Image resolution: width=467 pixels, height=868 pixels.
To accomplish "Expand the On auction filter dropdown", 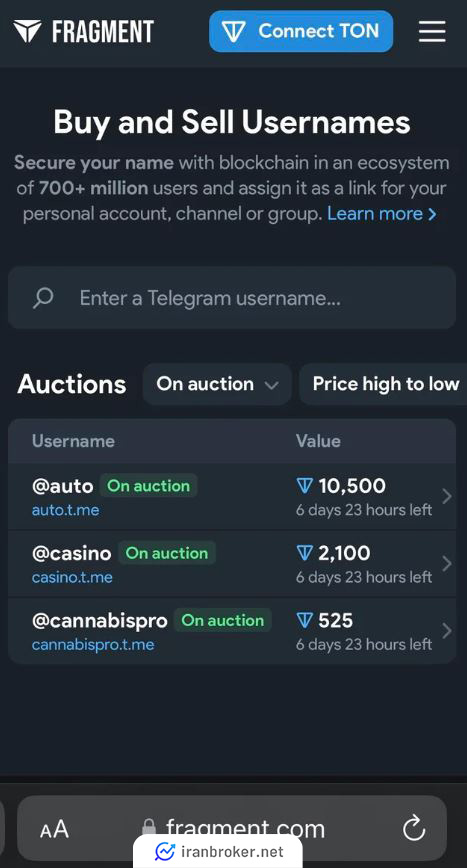I will [x=217, y=384].
